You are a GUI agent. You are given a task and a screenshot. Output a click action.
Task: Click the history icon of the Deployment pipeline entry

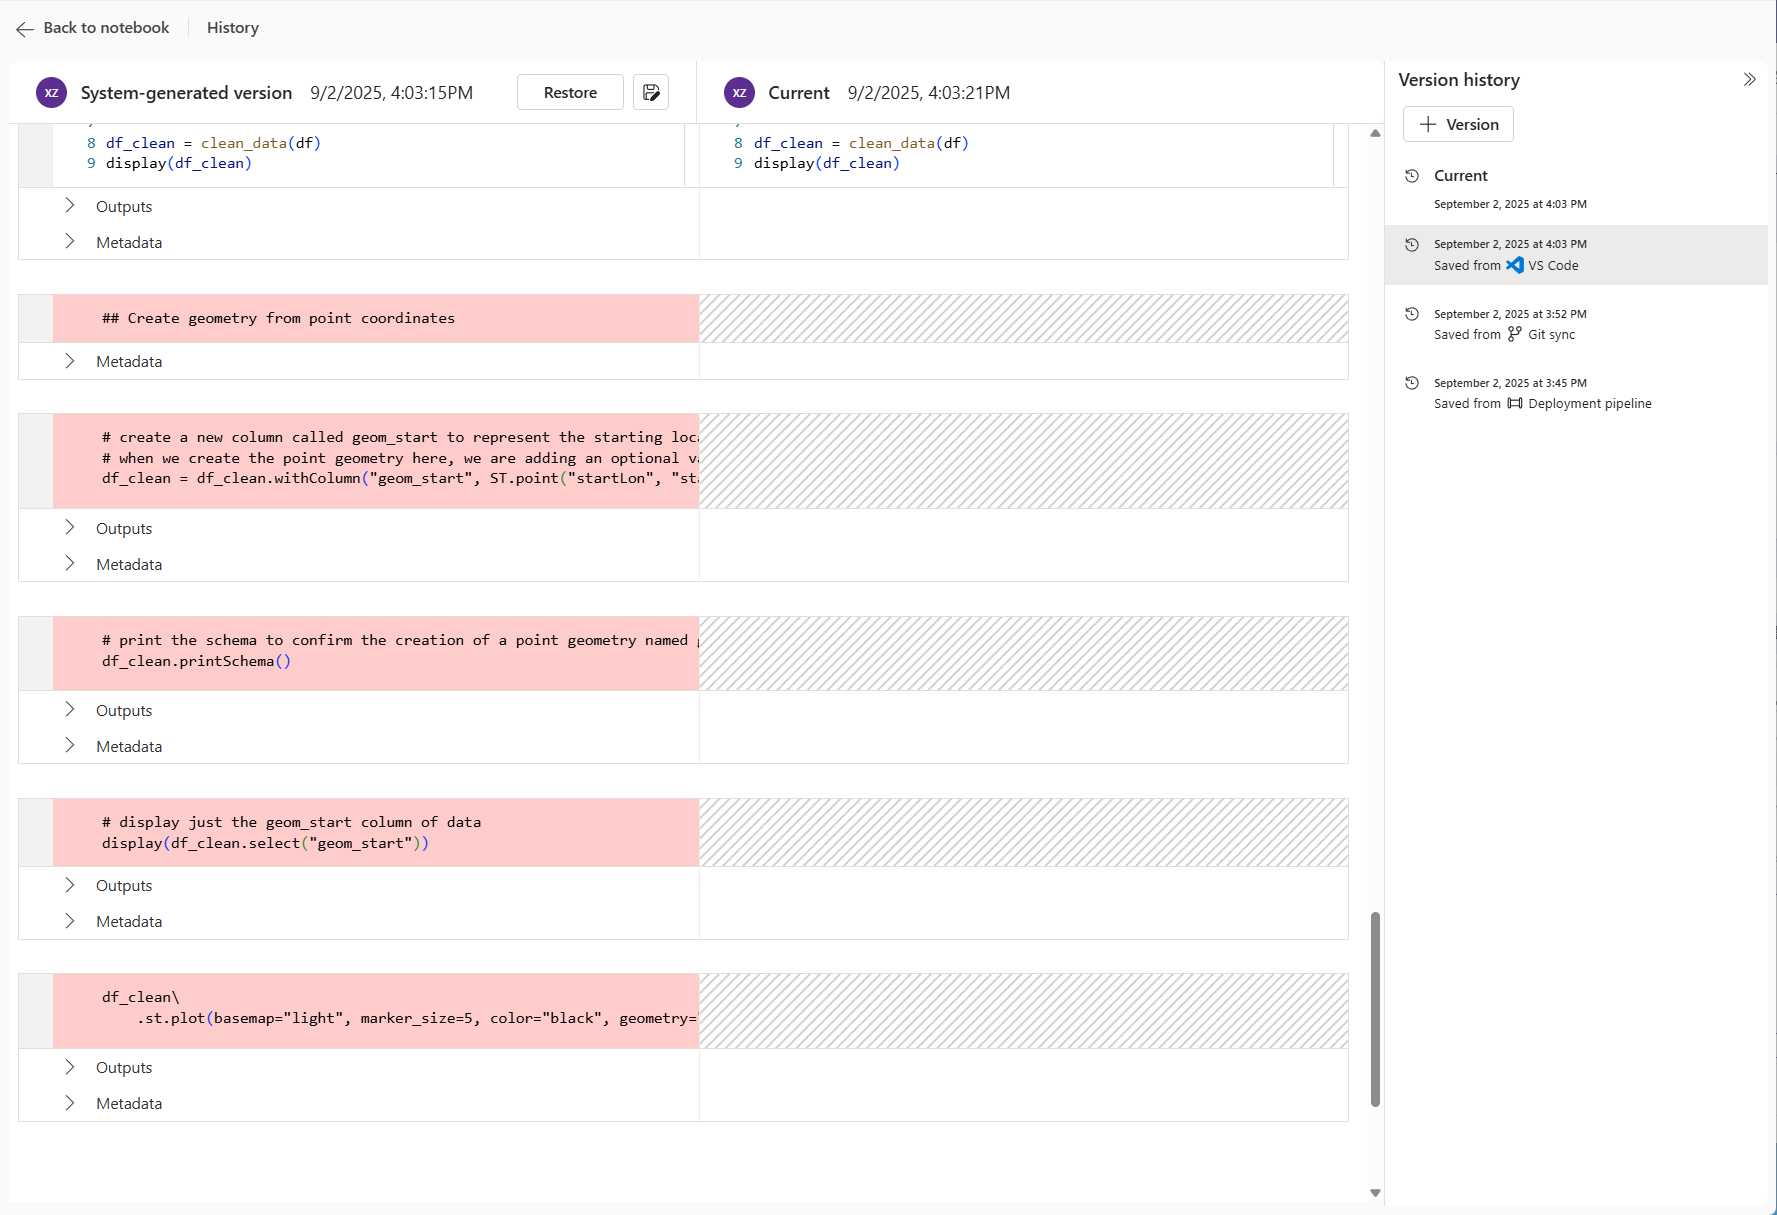click(x=1412, y=383)
